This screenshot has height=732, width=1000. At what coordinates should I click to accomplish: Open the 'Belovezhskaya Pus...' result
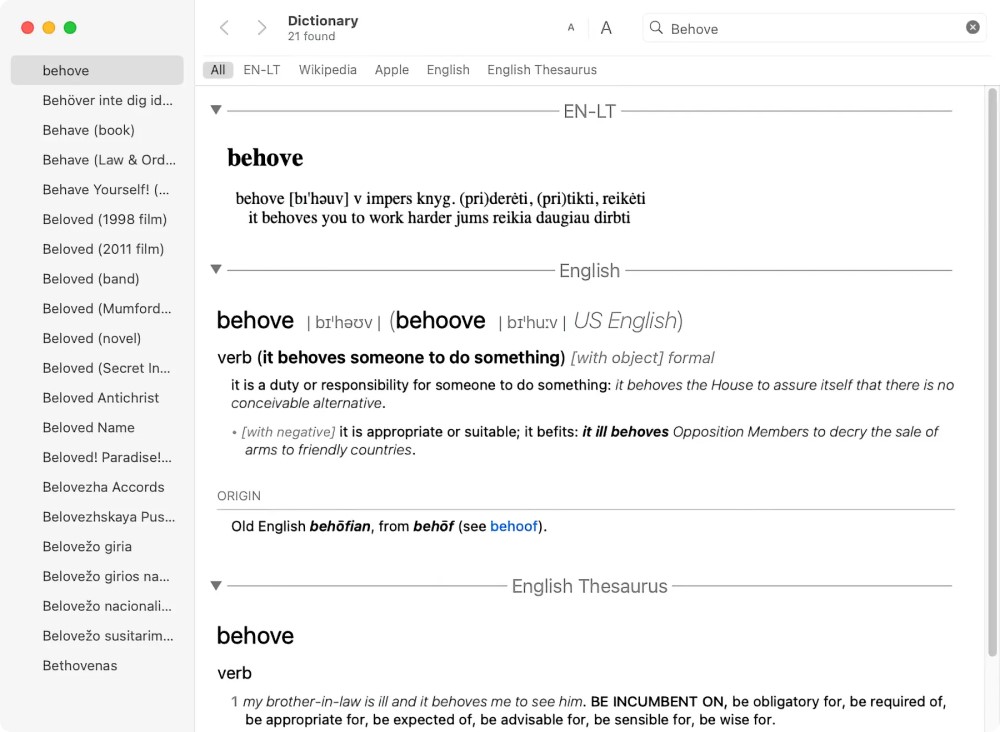(x=97, y=516)
